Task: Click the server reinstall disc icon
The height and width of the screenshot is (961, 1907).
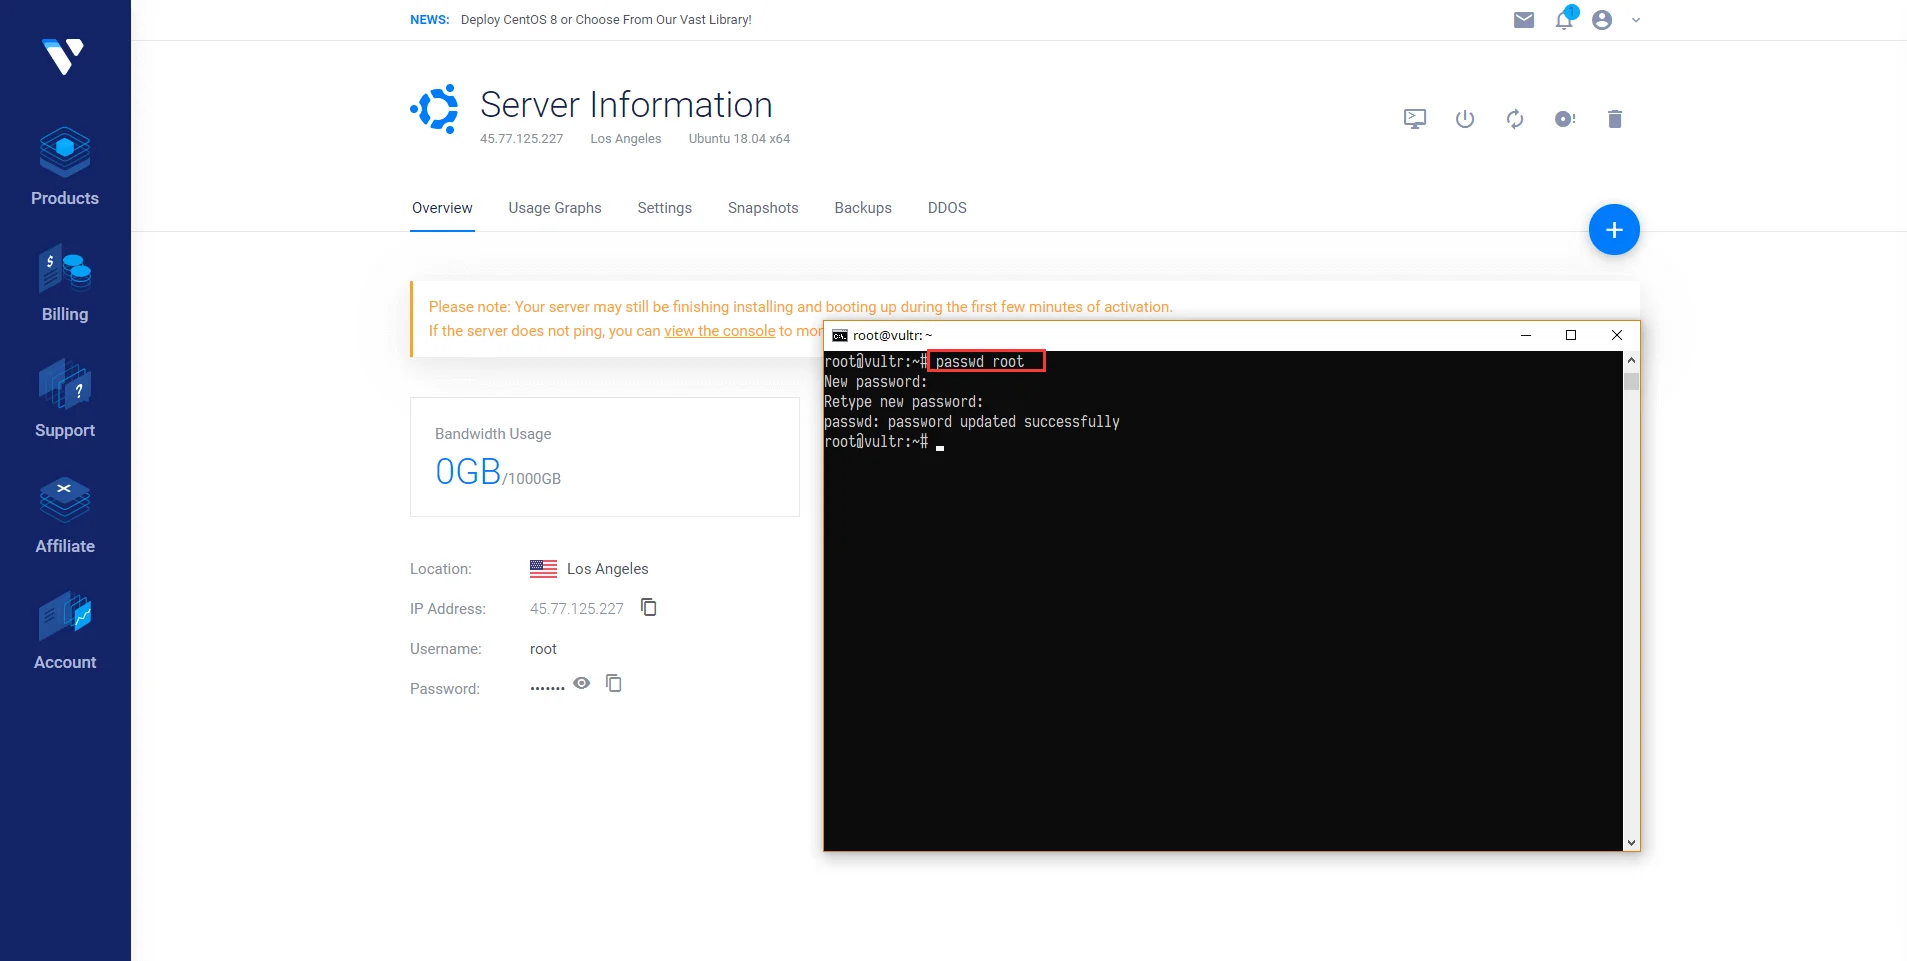Action: [1565, 119]
